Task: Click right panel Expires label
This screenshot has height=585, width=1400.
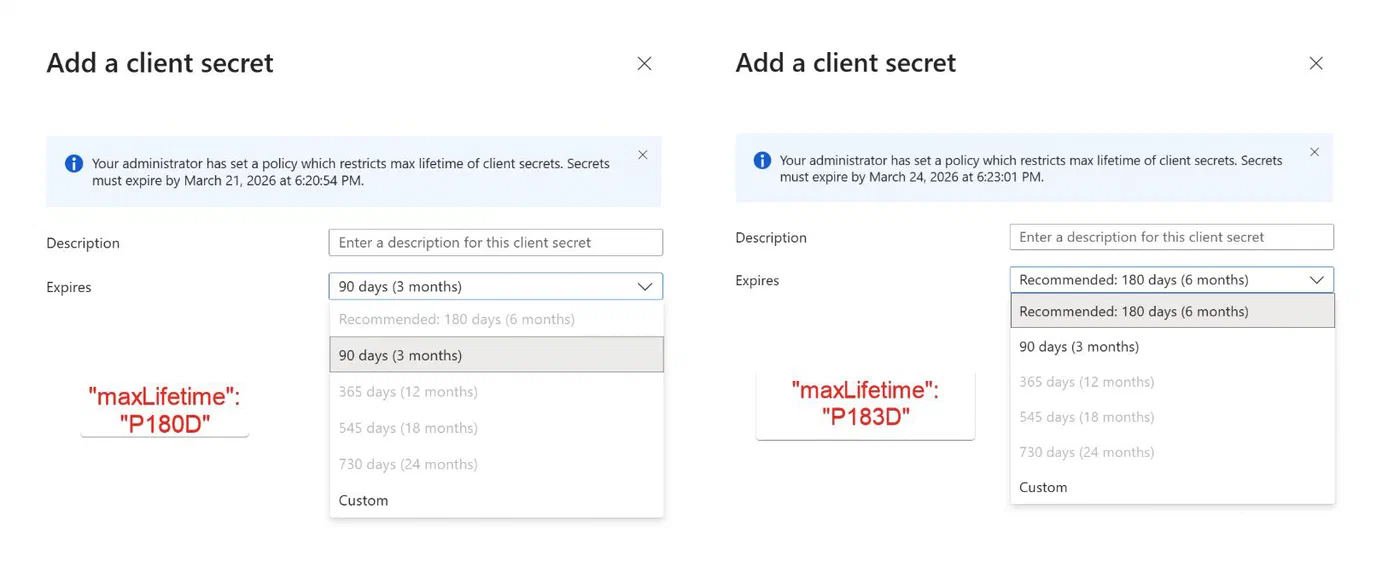Action: point(757,280)
